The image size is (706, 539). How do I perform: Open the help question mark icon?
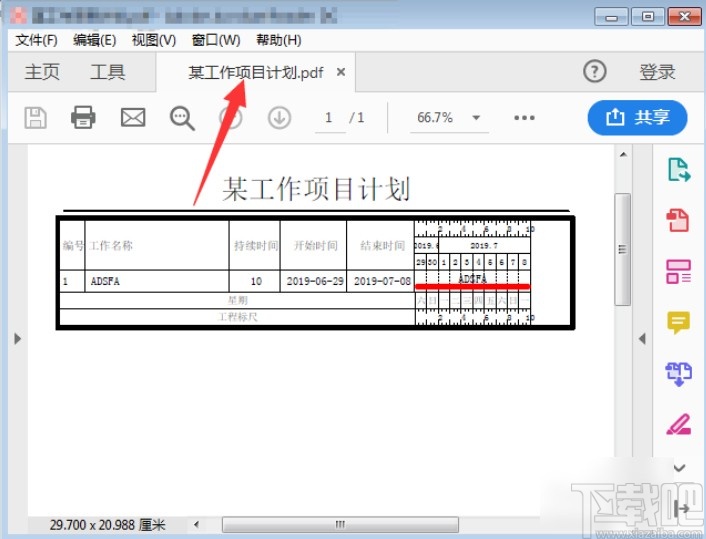pyautogui.click(x=595, y=72)
